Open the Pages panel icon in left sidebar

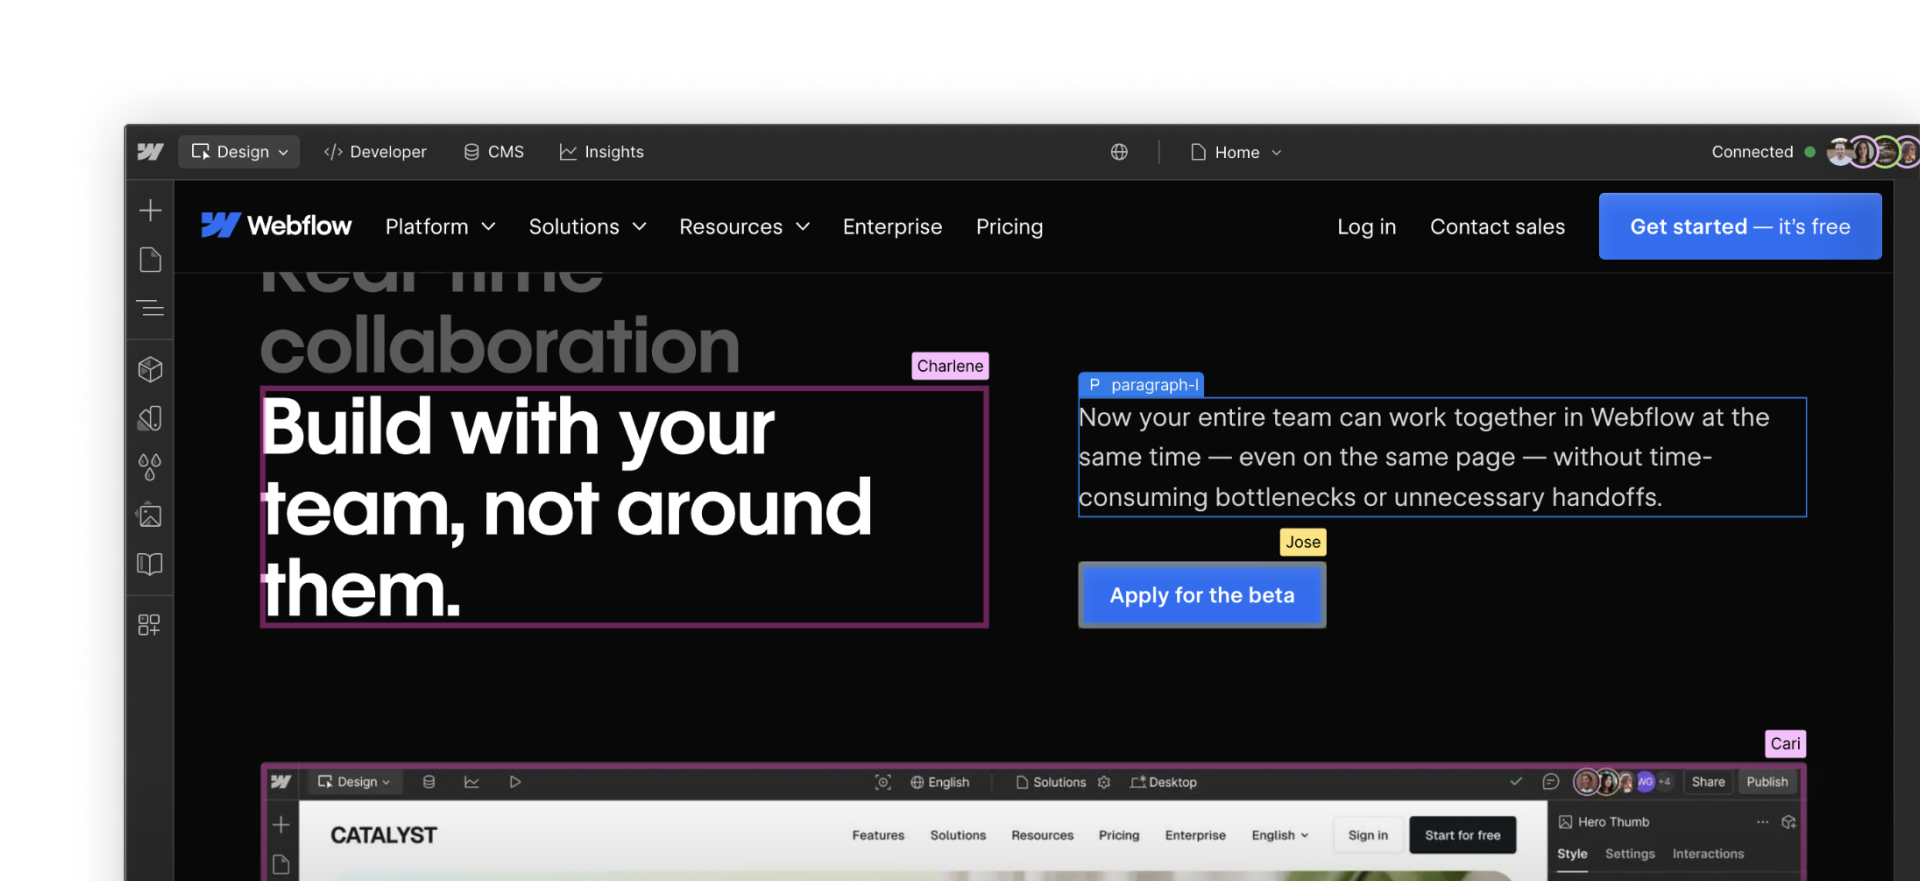pos(150,260)
